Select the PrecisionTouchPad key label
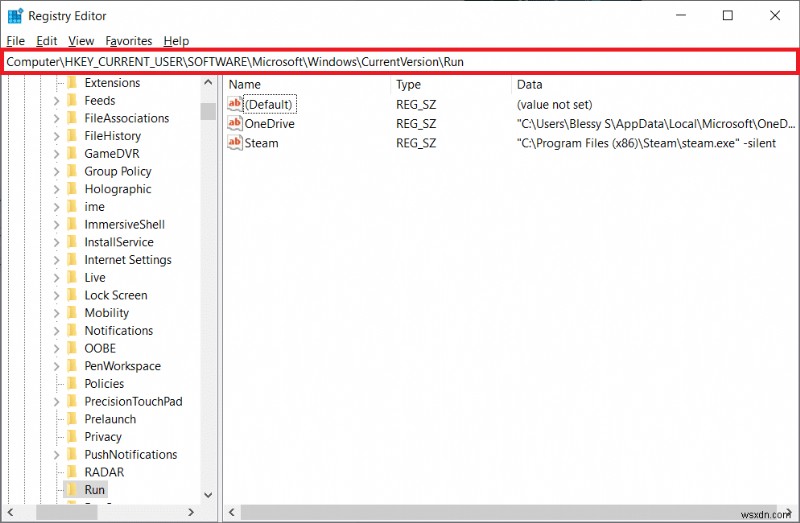Screen dimensions: 800x523 click(133, 402)
